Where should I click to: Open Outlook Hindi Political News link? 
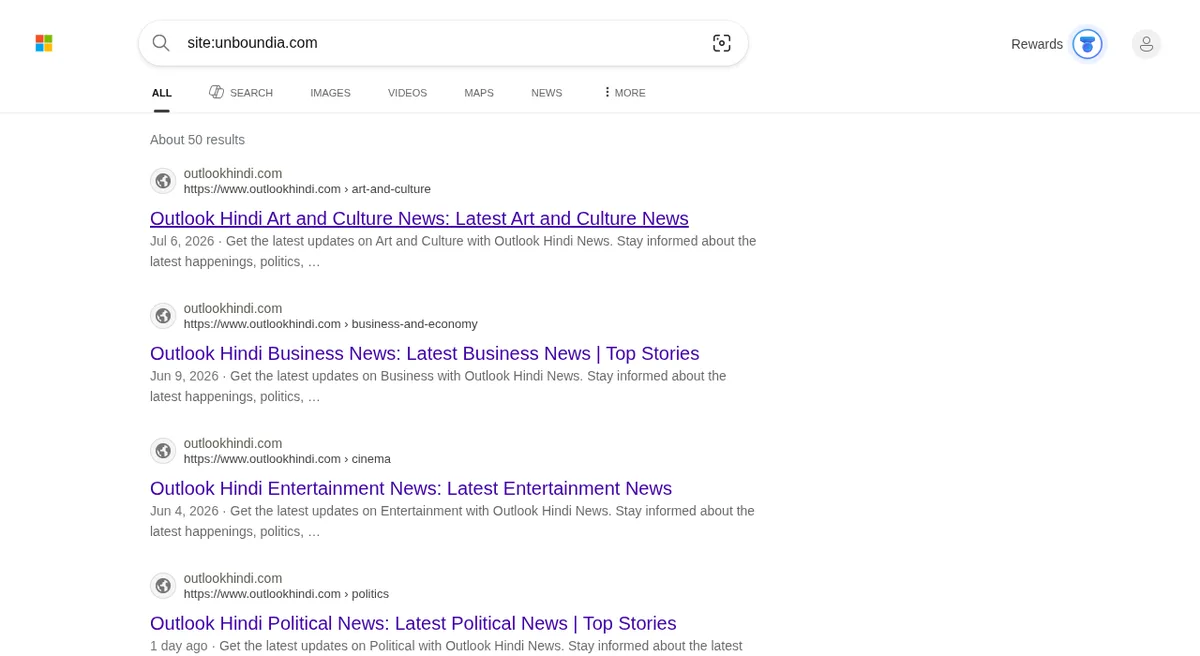pos(413,623)
